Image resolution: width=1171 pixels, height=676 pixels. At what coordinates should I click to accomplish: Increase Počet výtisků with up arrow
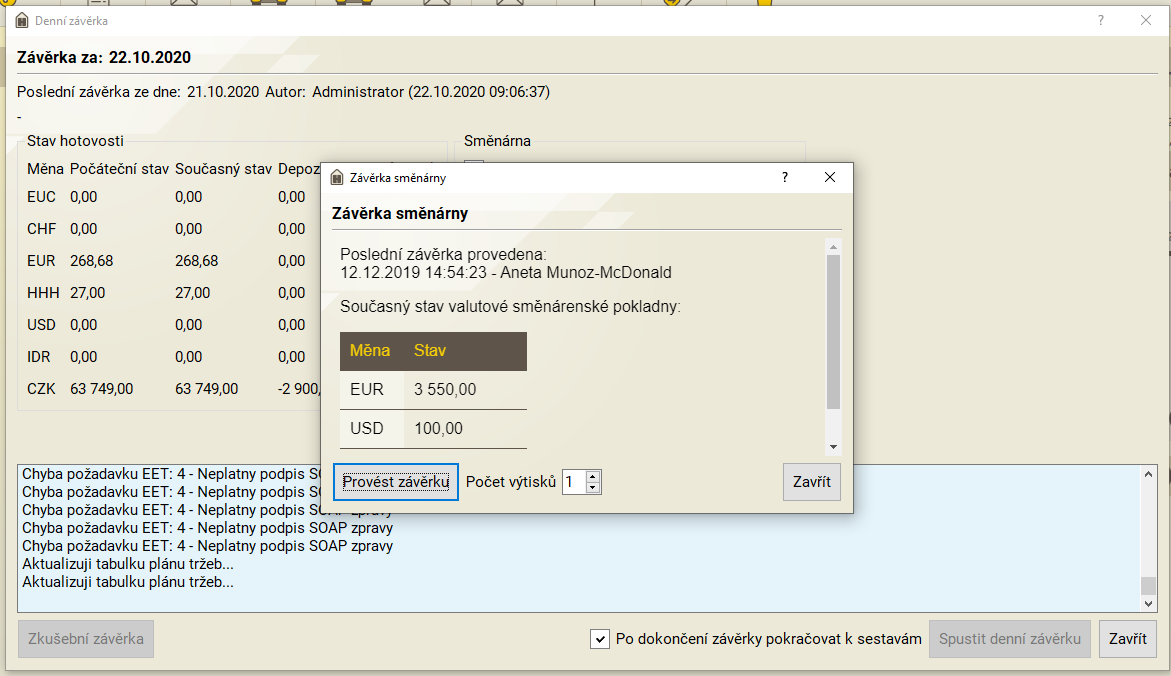593,476
